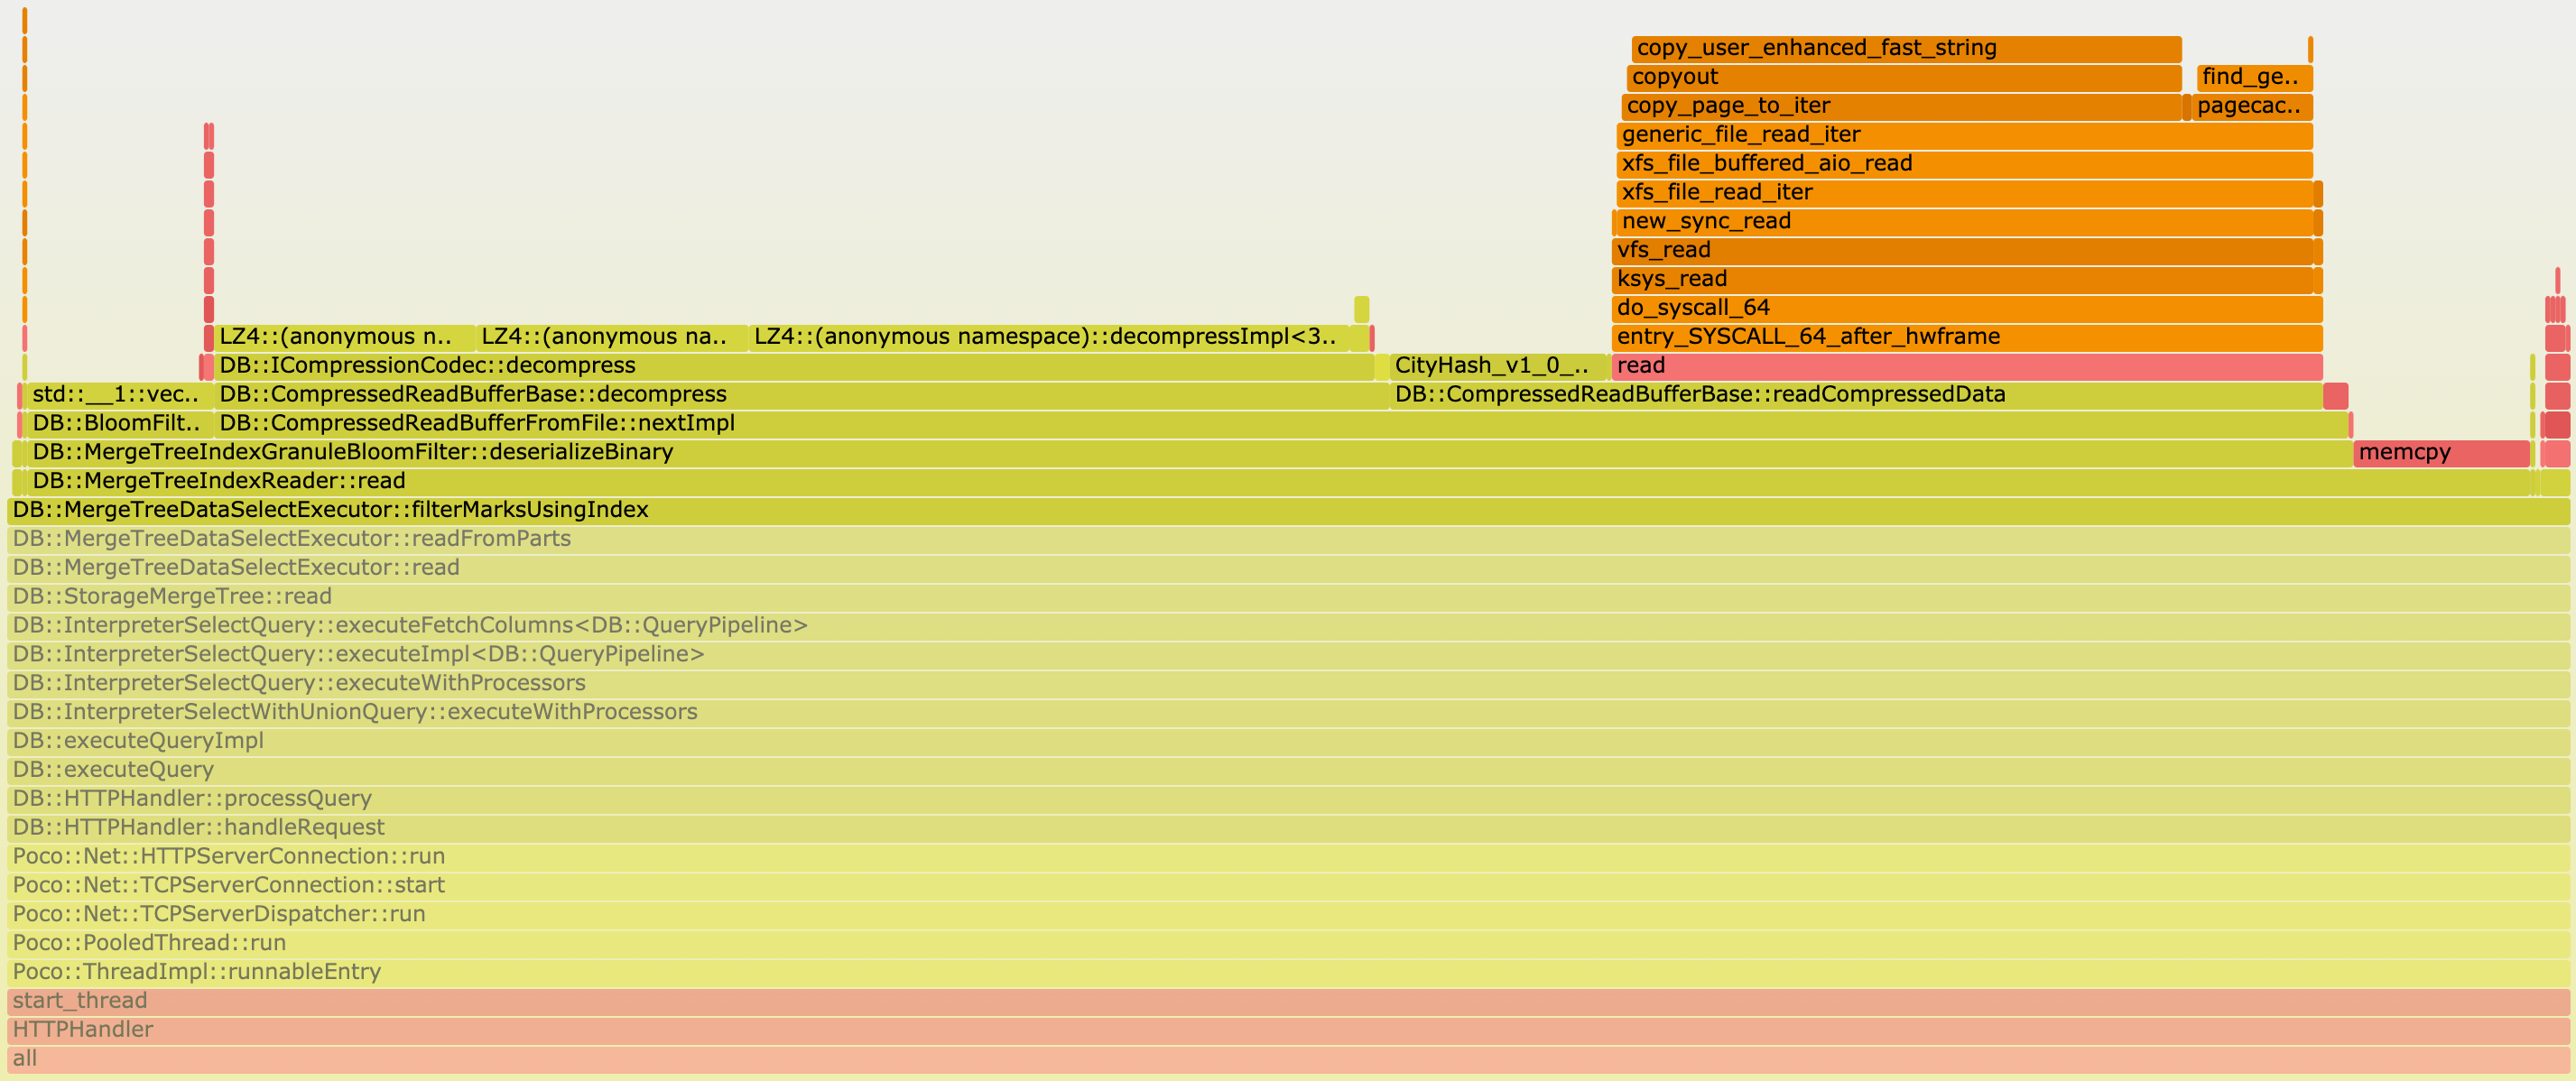Click the pagecac.. frame

tap(2252, 107)
